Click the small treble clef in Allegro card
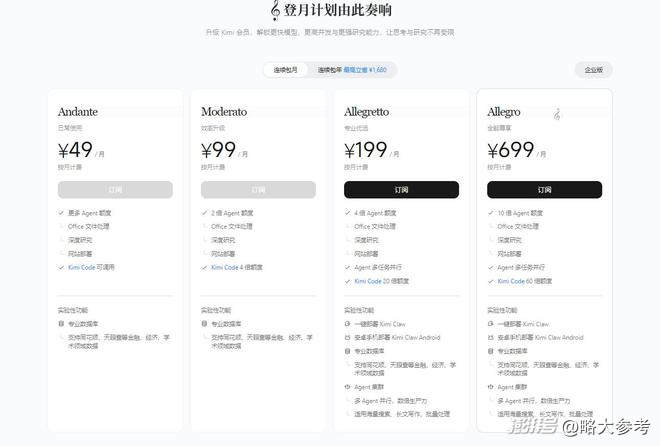Viewport: 660px width, 446px height. (557, 114)
